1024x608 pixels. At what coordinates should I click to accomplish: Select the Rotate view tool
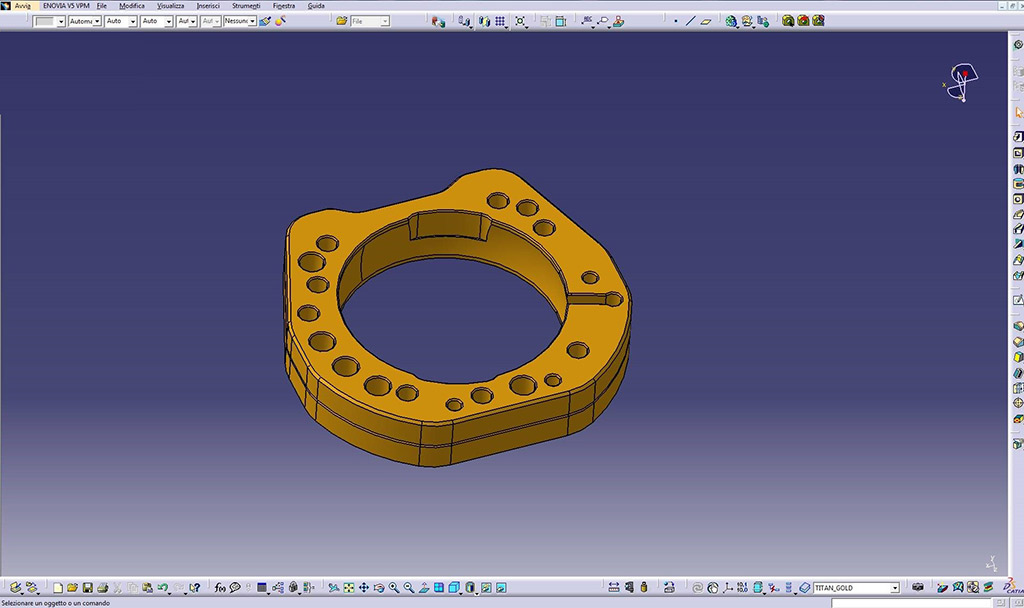(x=379, y=588)
